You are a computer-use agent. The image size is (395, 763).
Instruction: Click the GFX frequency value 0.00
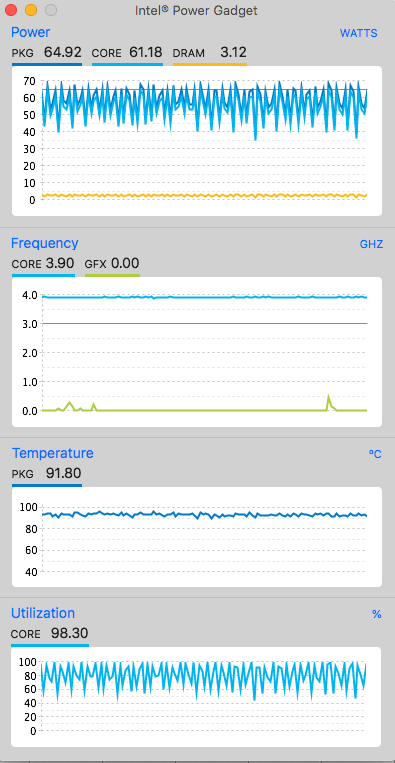[x=125, y=264]
